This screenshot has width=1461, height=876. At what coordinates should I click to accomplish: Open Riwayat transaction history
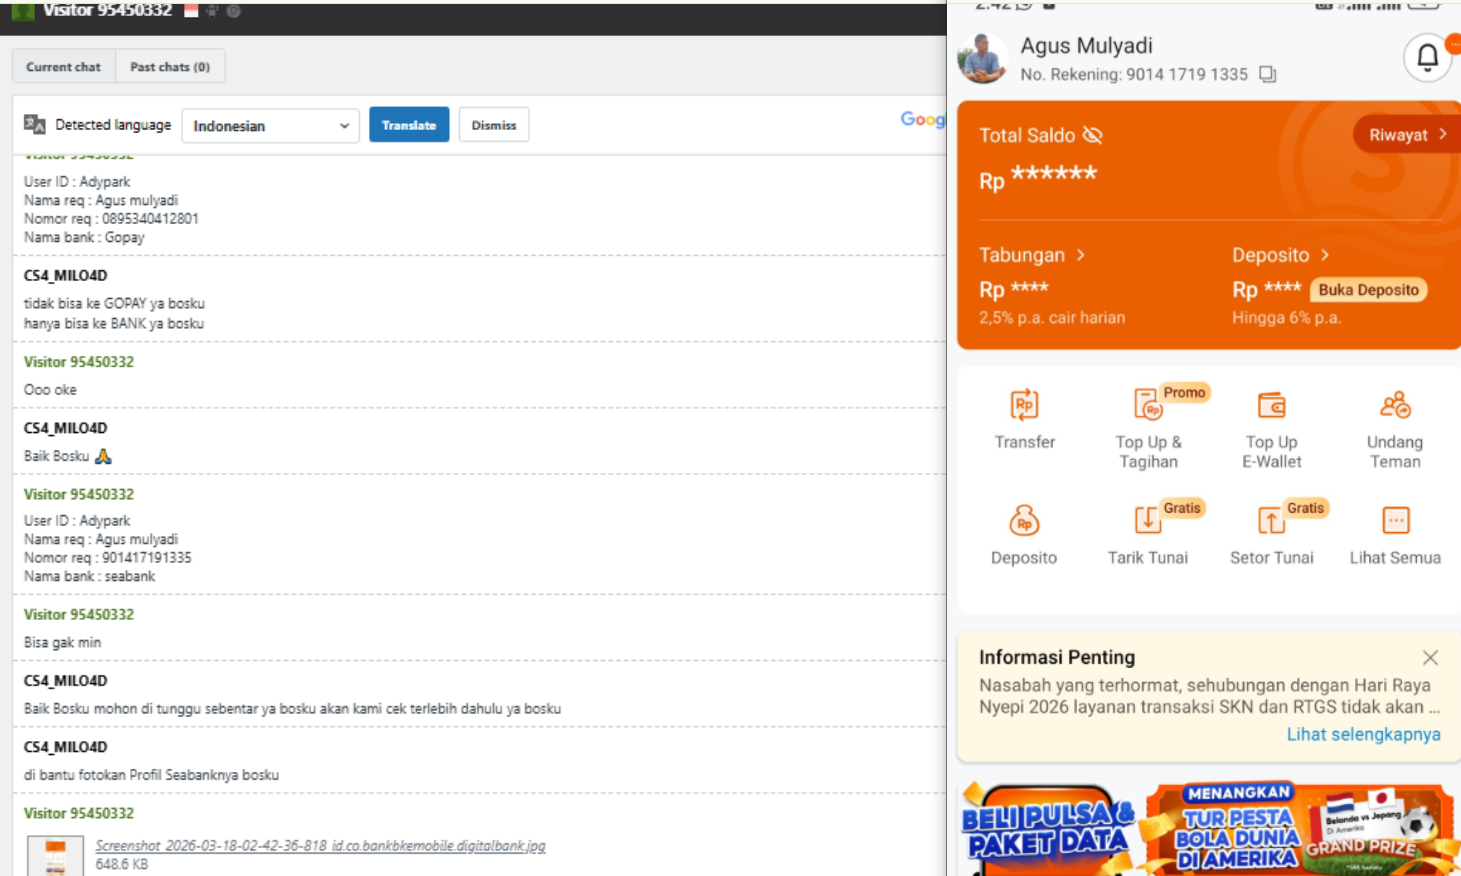(1407, 134)
